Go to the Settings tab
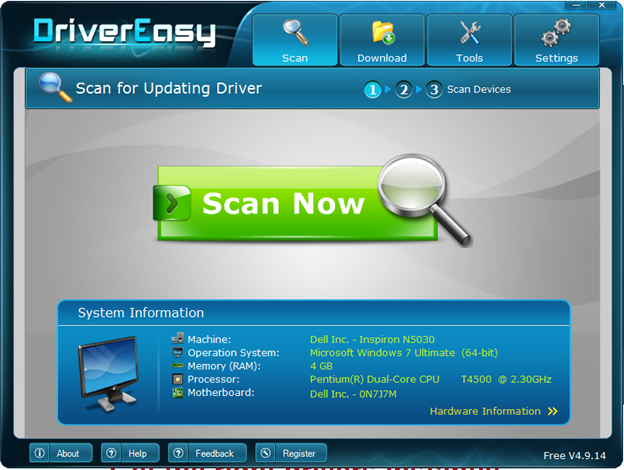 tap(556, 40)
